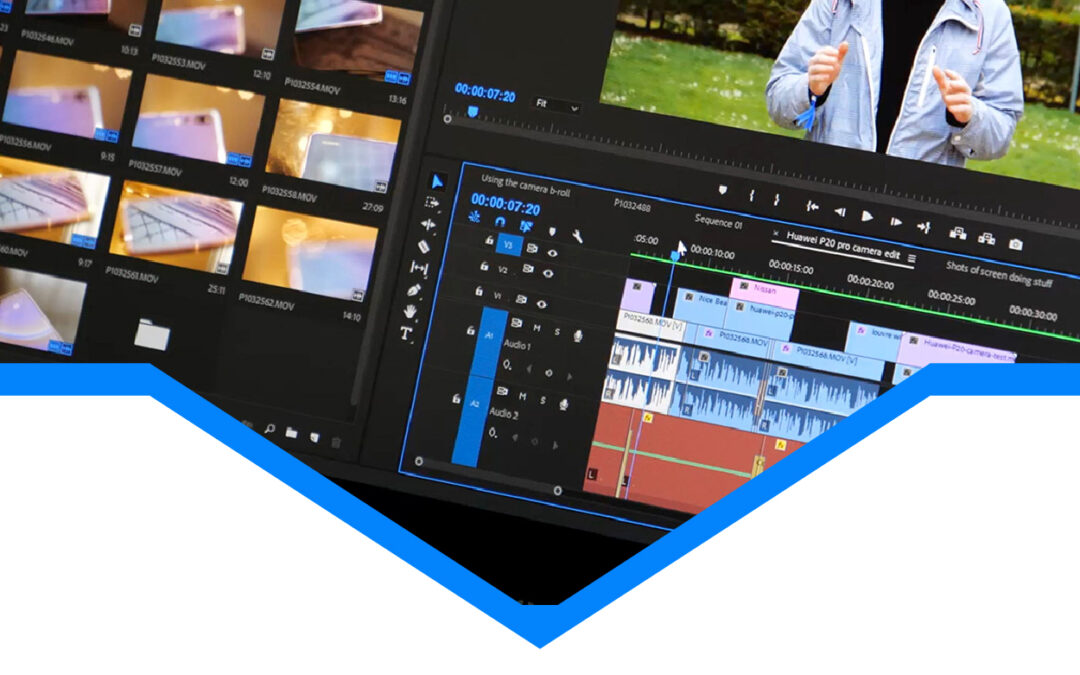Select the Slip tool
The width and height of the screenshot is (1080, 675).
(419, 267)
